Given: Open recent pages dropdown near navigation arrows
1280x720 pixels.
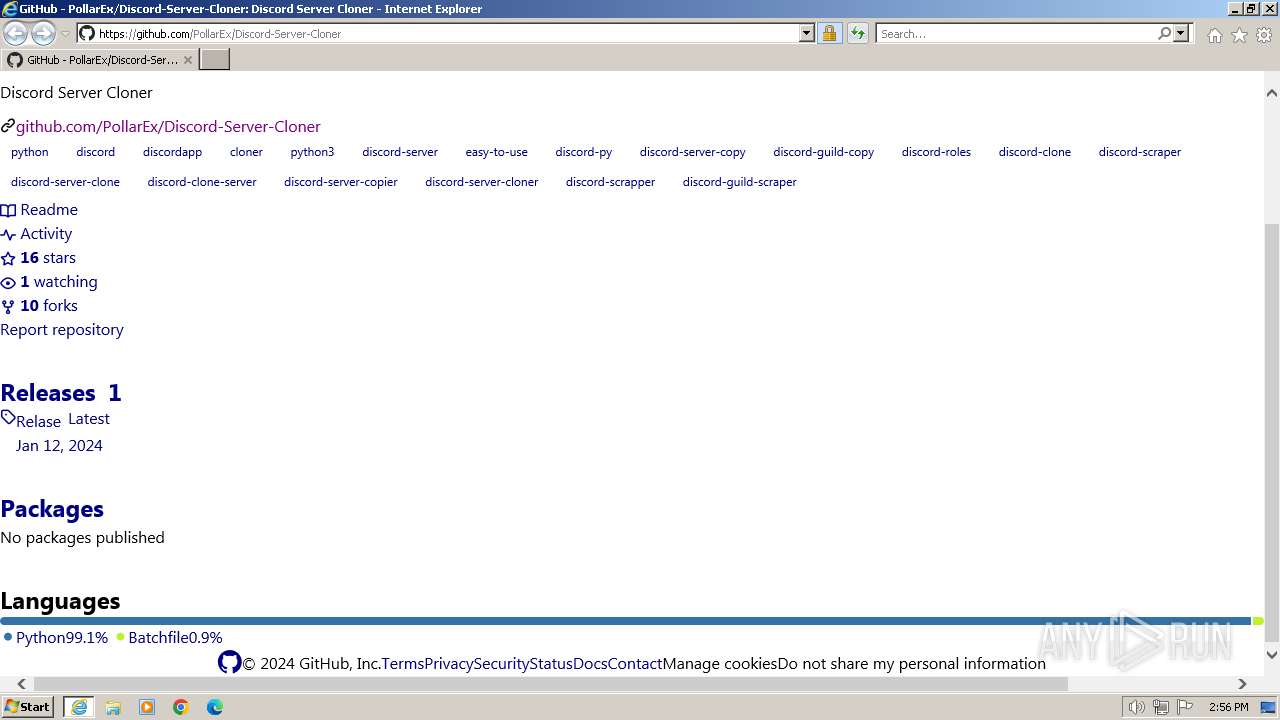Looking at the screenshot, I should 65,34.
